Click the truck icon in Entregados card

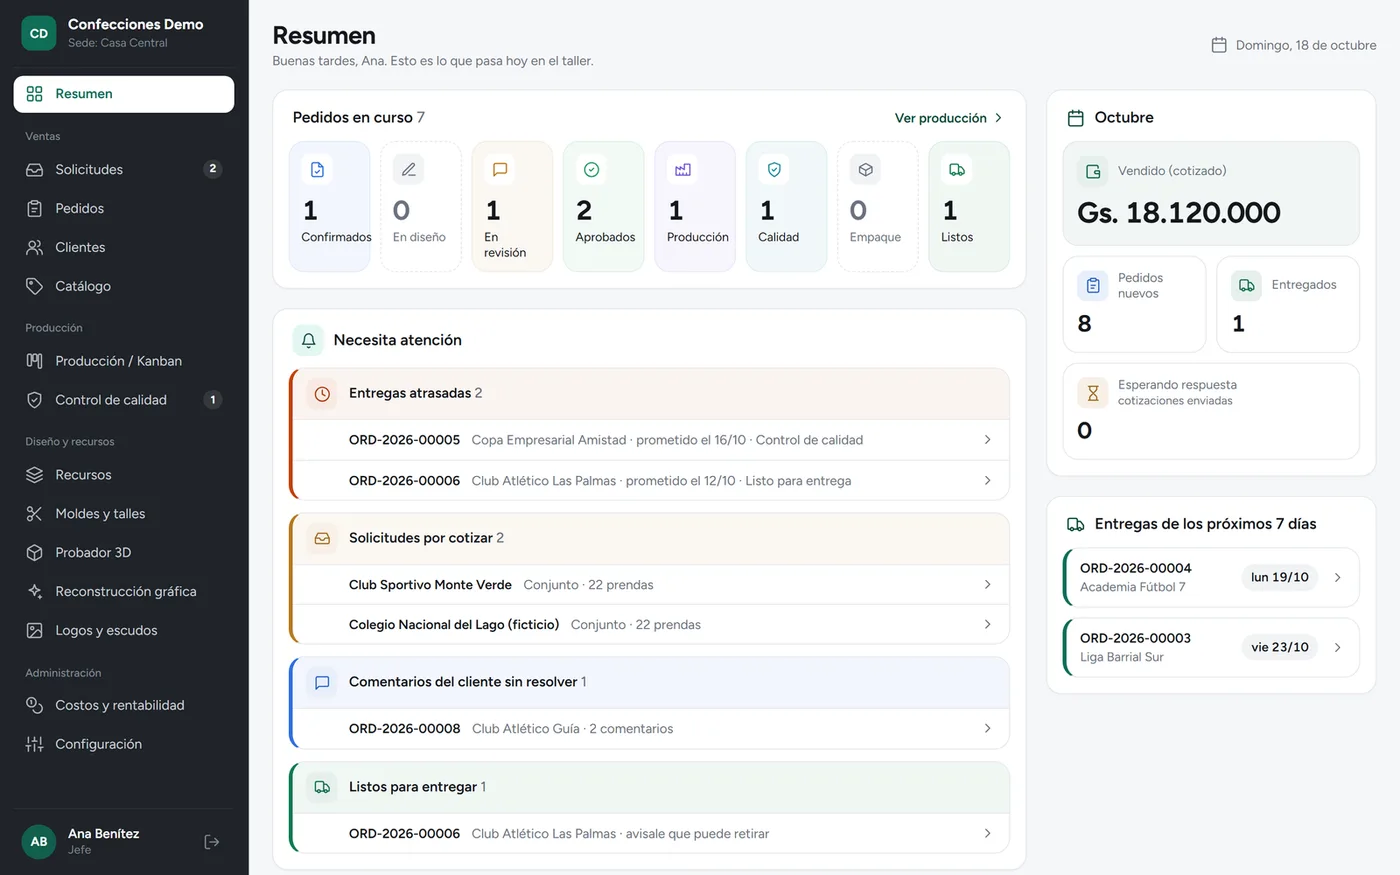1246,286
